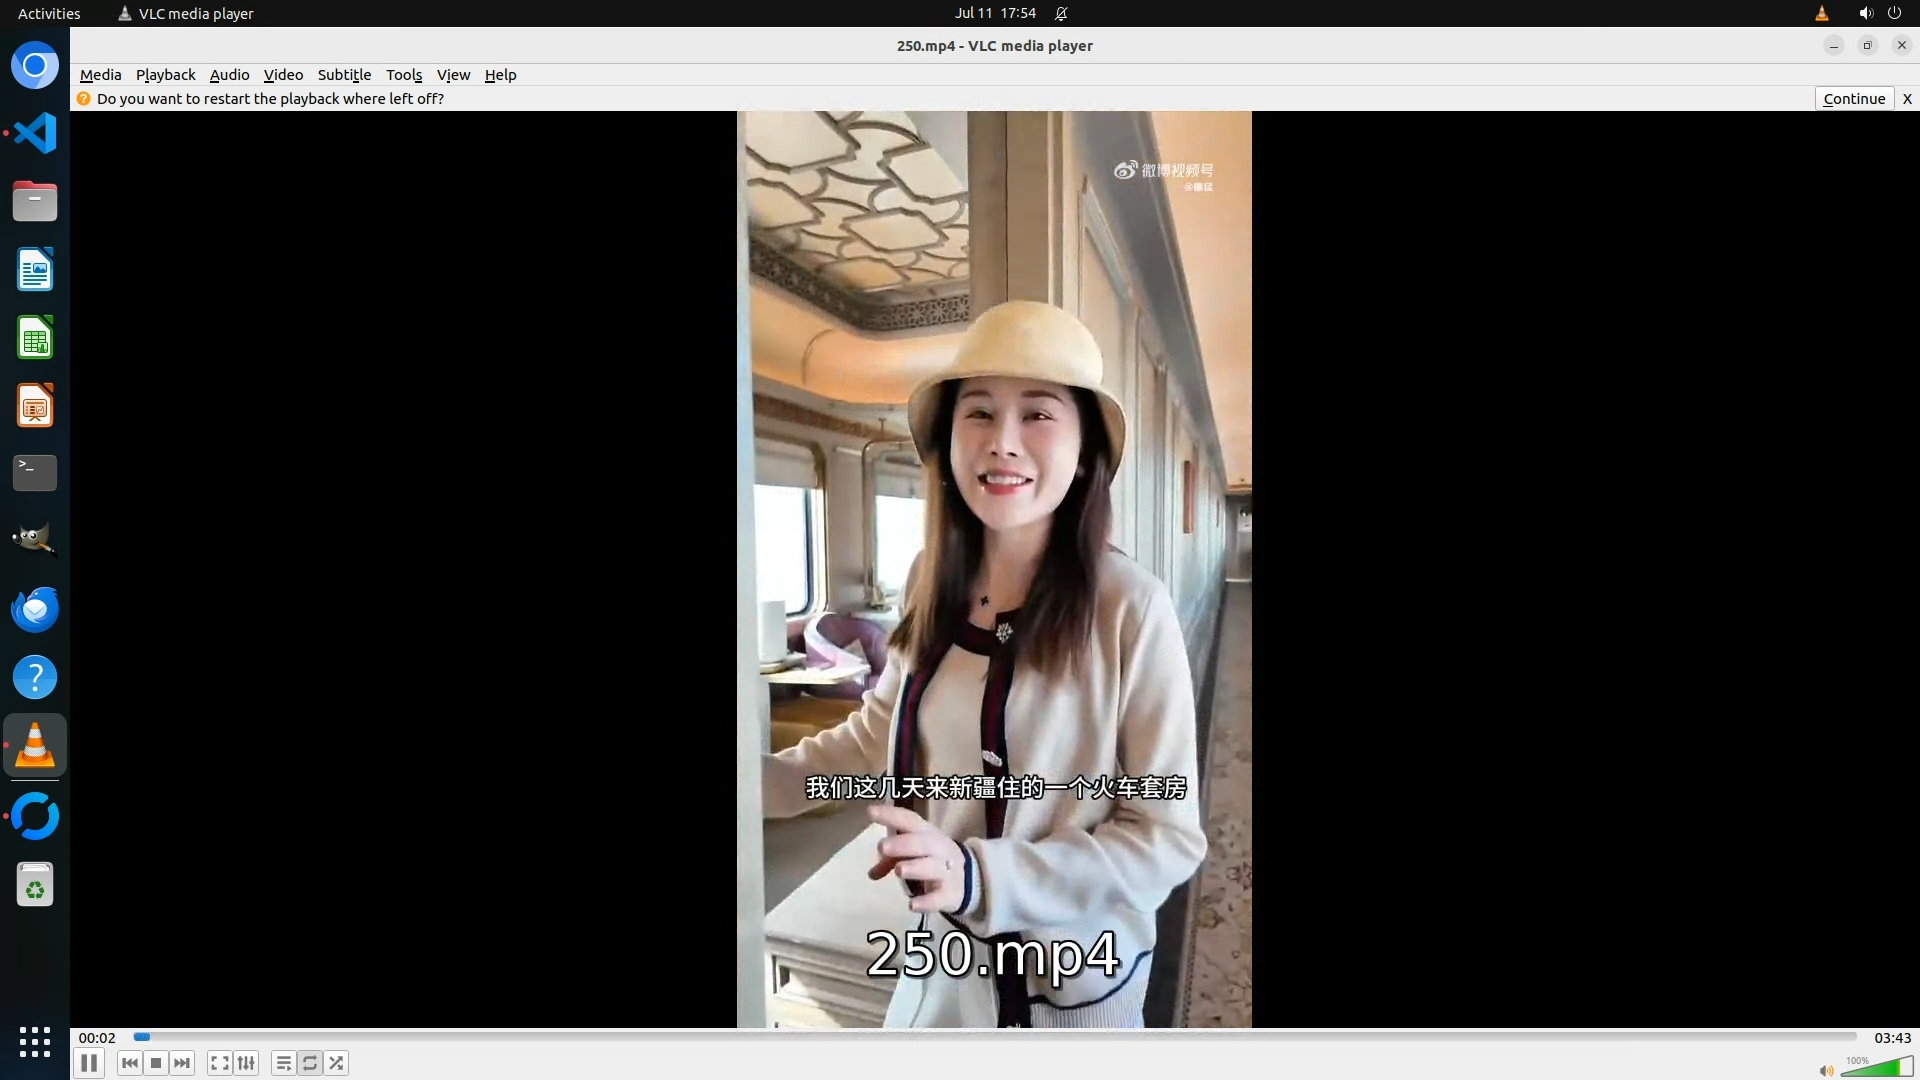
Task: Skip to previous media track
Action: 129,1063
